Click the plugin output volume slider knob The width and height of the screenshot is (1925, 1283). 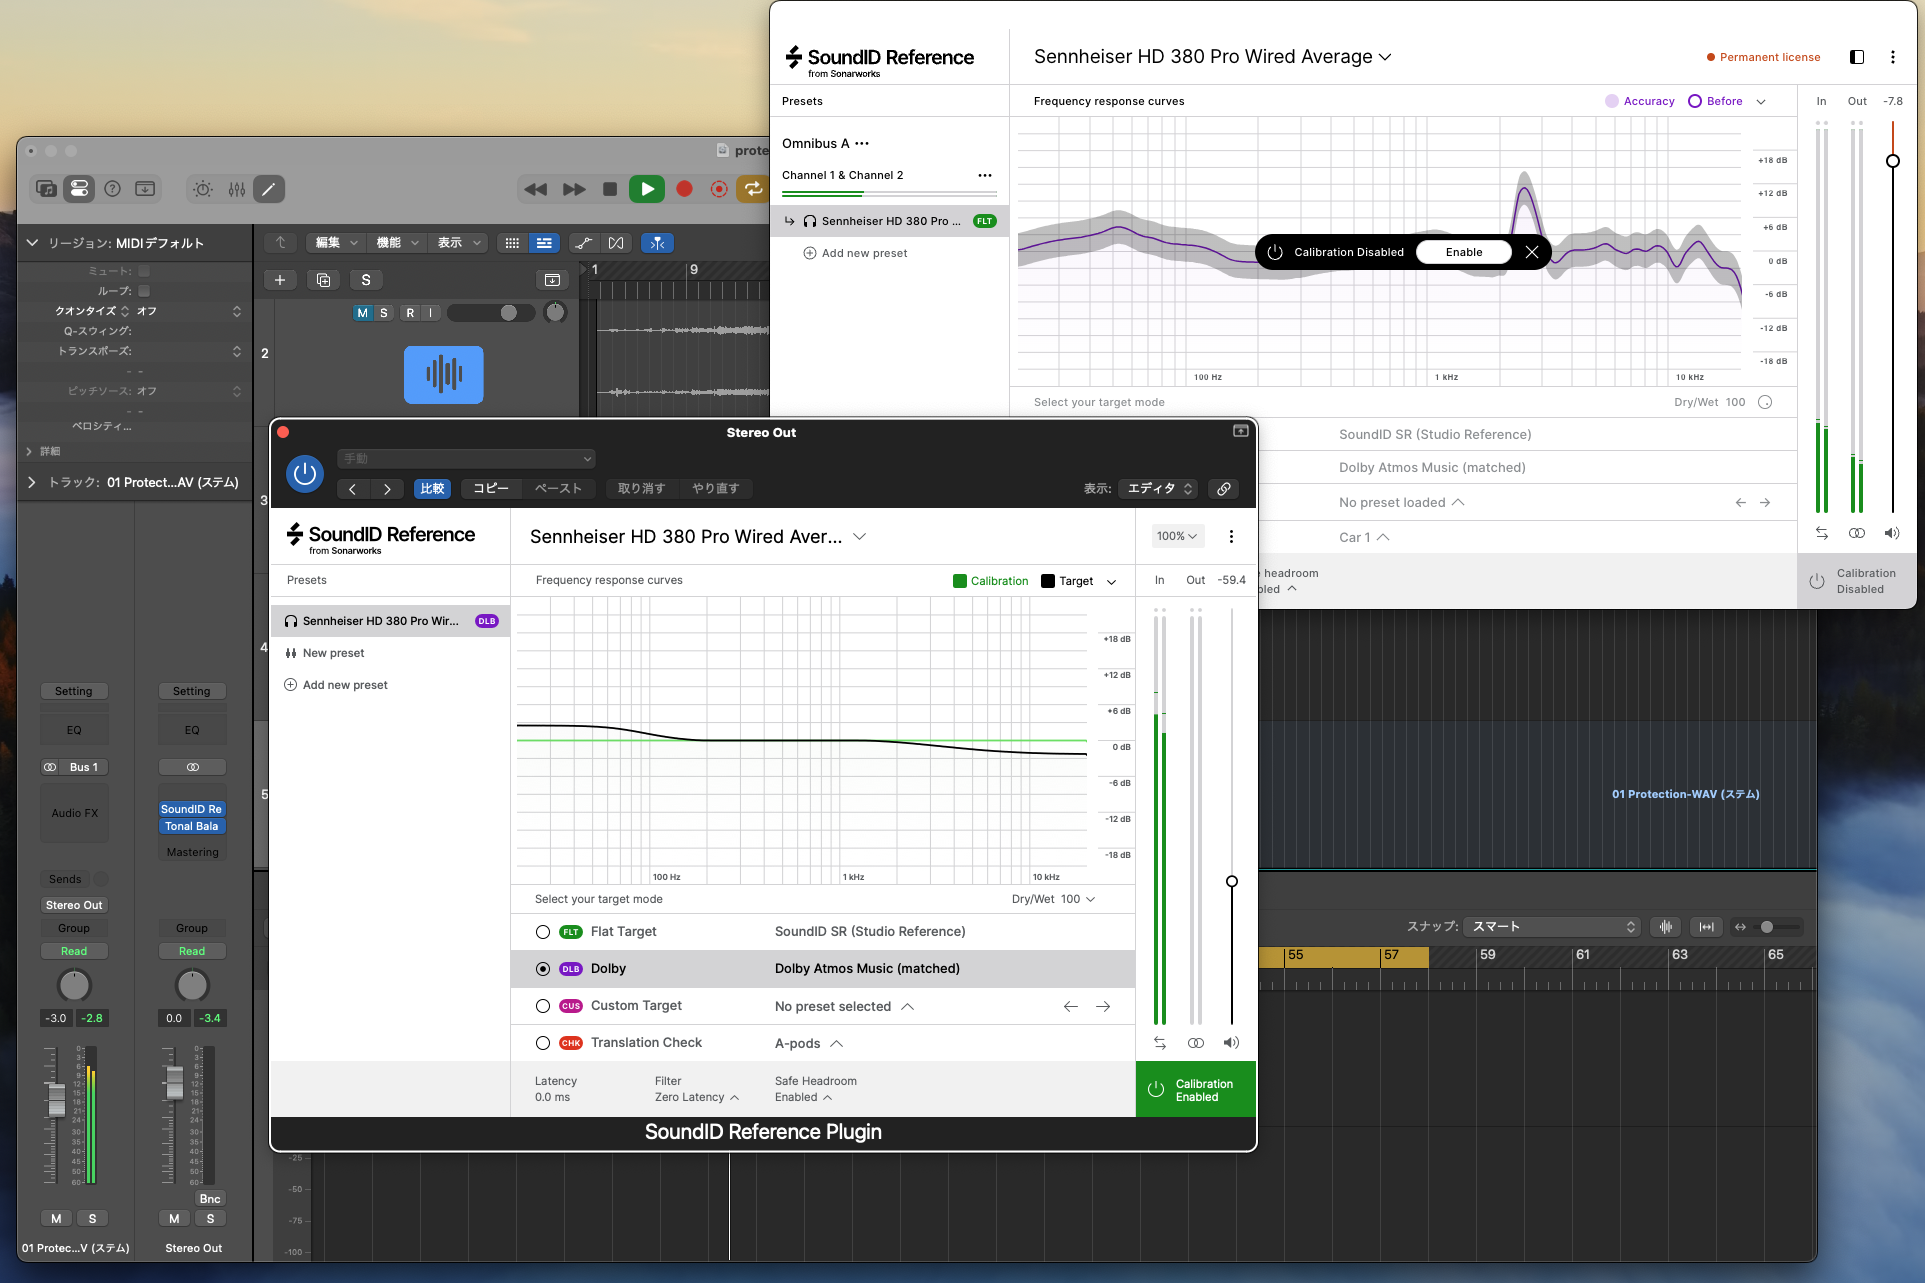1232,881
